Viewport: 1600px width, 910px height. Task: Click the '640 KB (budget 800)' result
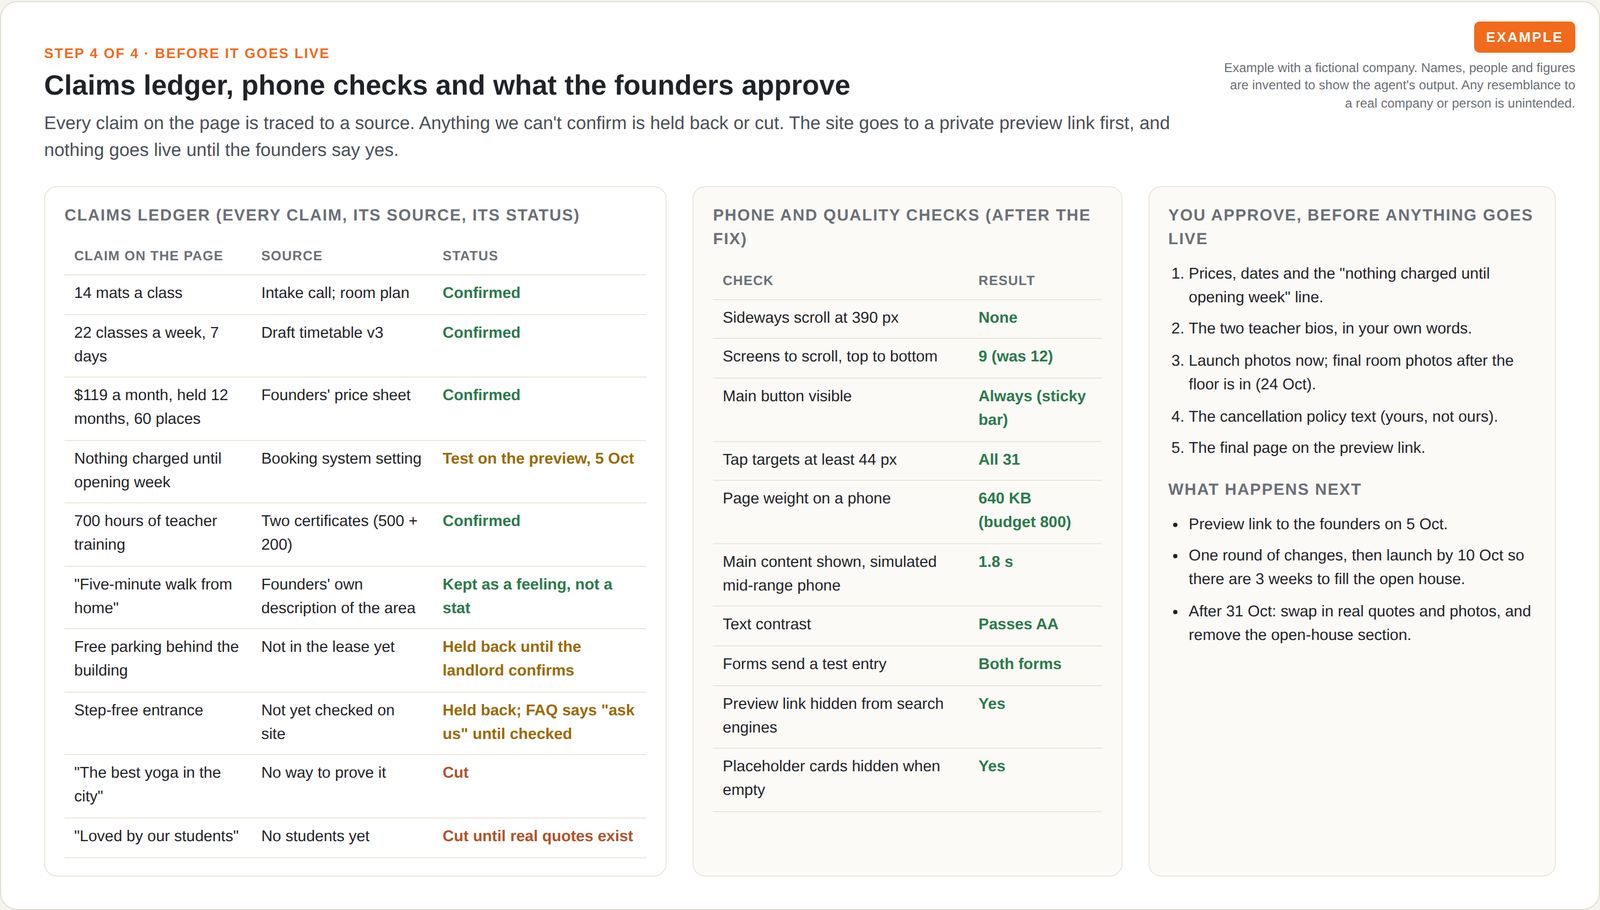(1025, 510)
